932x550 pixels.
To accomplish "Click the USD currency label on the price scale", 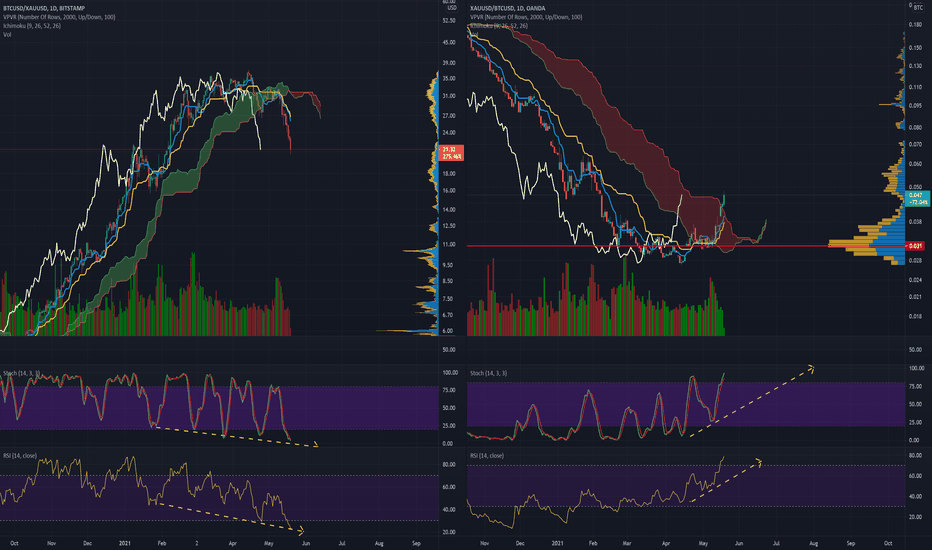I will pos(452,8).
